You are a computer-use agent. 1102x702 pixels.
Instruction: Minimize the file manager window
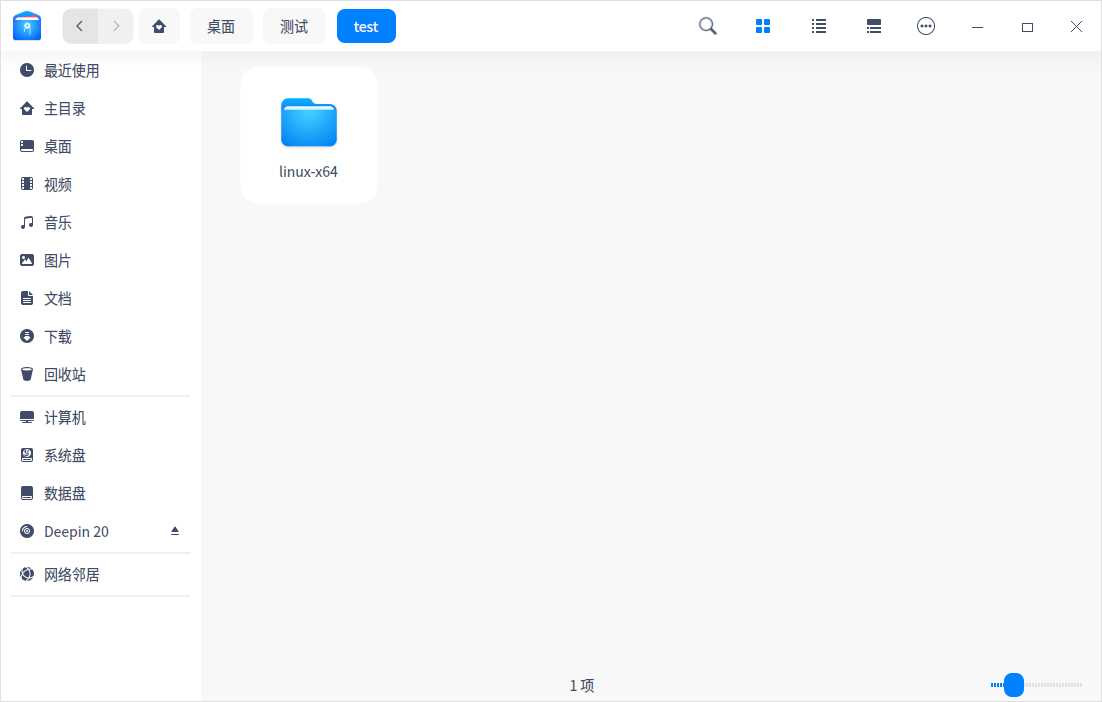click(977, 27)
